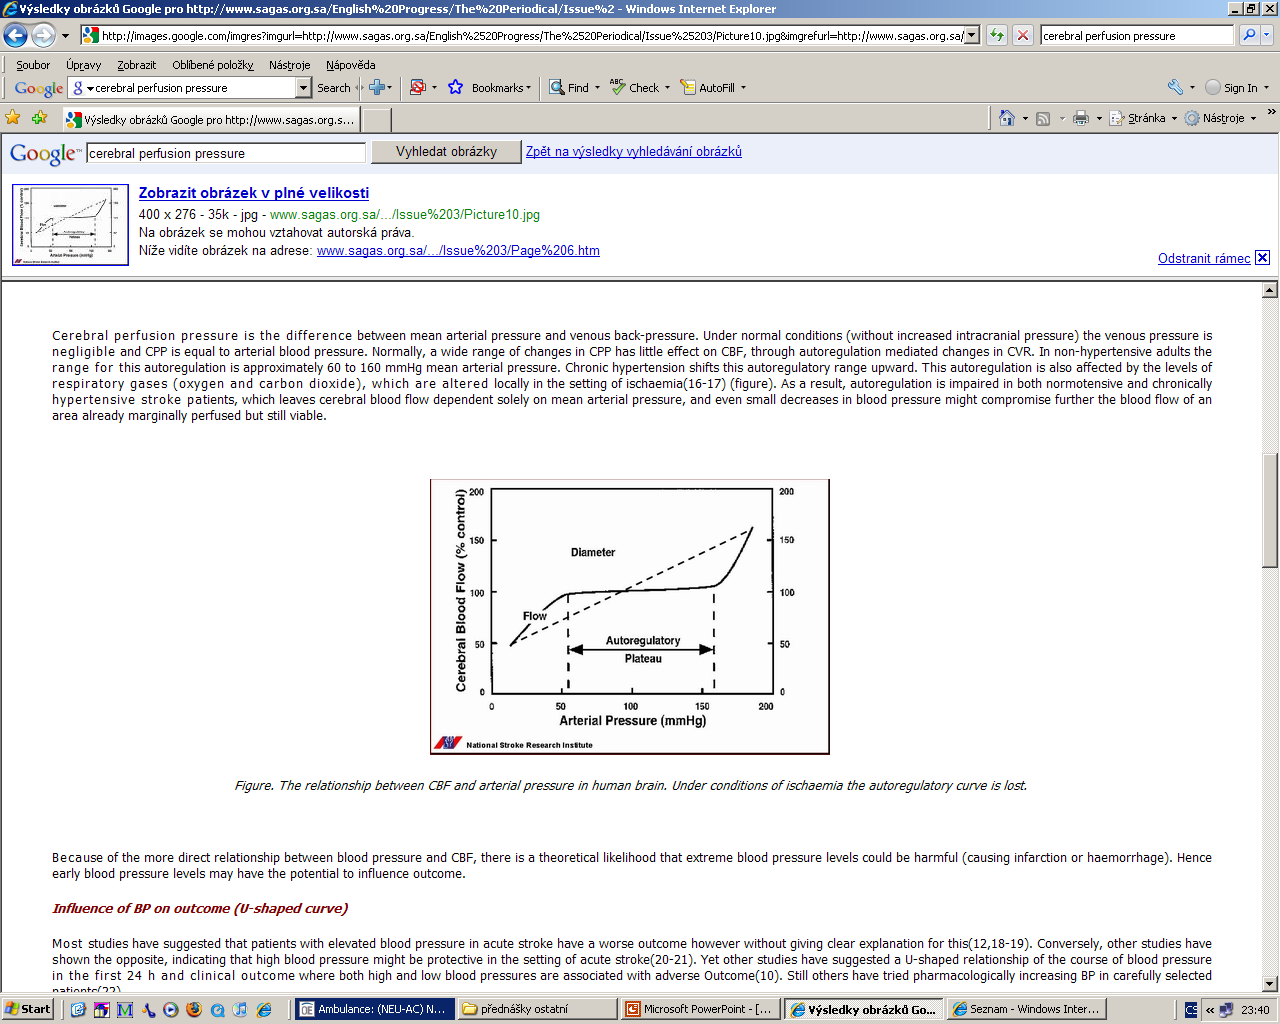Open Oblíbené položky menu

(213, 65)
